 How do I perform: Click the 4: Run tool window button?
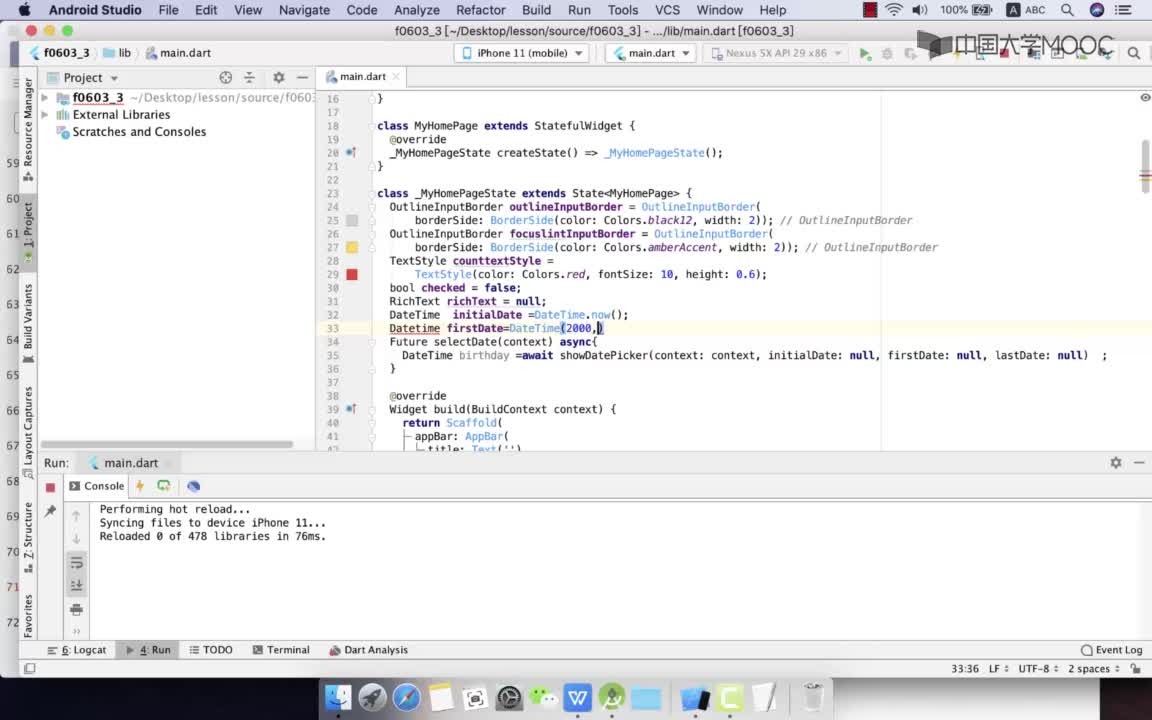pyautogui.click(x=148, y=650)
